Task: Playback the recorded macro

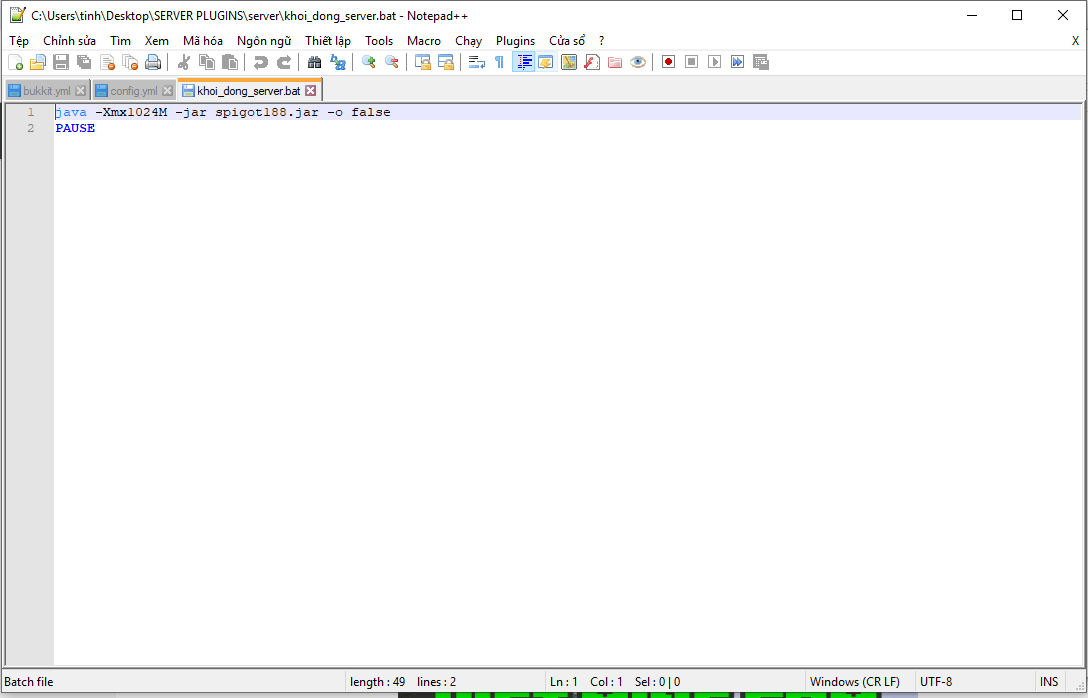Action: click(x=714, y=61)
